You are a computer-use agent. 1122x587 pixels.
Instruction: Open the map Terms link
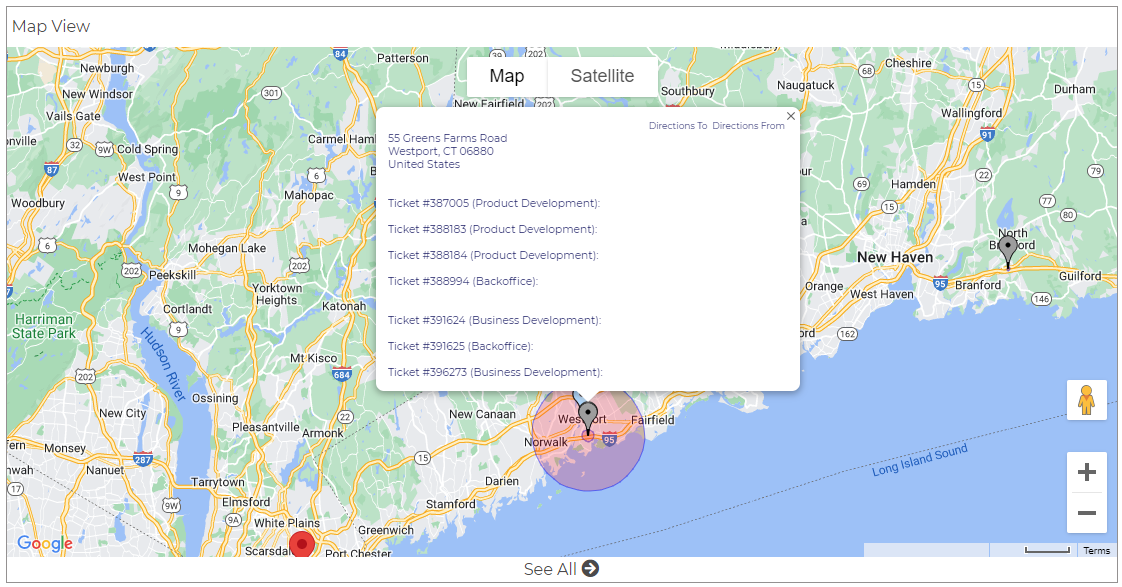coord(1096,550)
